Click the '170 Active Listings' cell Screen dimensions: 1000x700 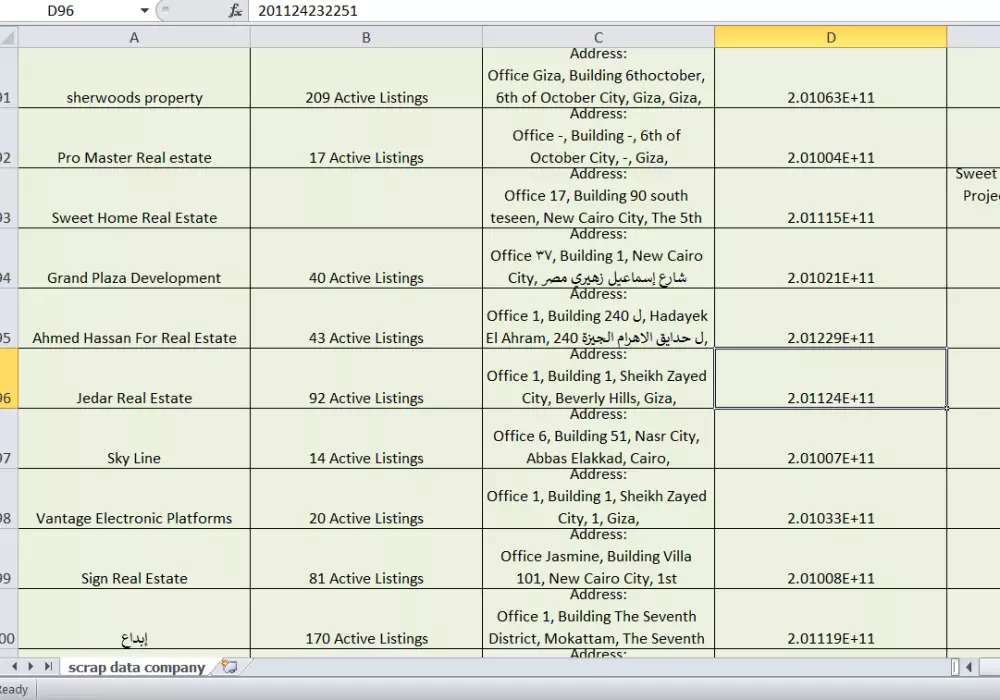coord(366,619)
